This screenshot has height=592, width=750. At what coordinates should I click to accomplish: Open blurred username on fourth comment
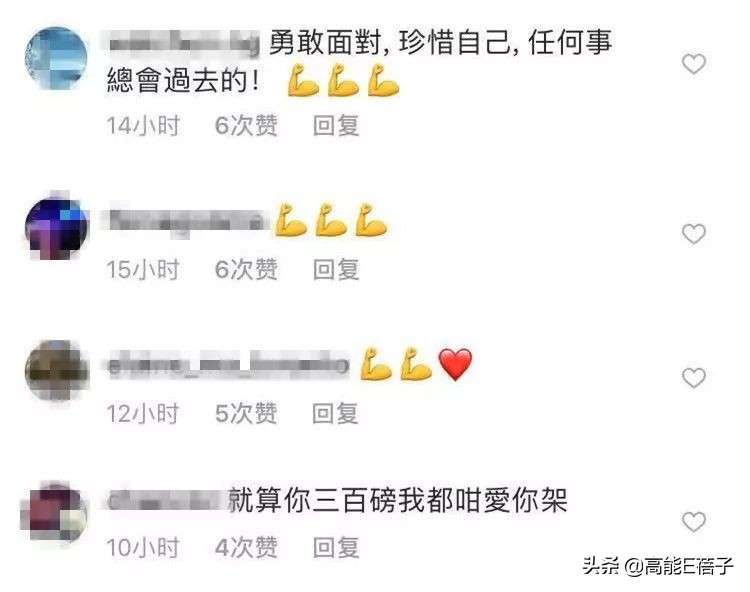pos(165,501)
